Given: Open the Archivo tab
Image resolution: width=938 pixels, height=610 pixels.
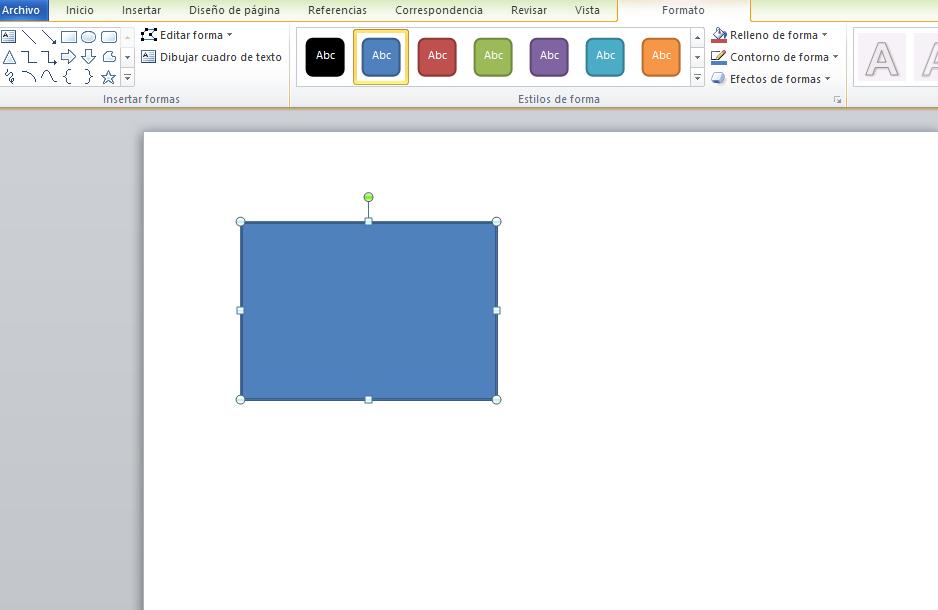Looking at the screenshot, I should [21, 10].
